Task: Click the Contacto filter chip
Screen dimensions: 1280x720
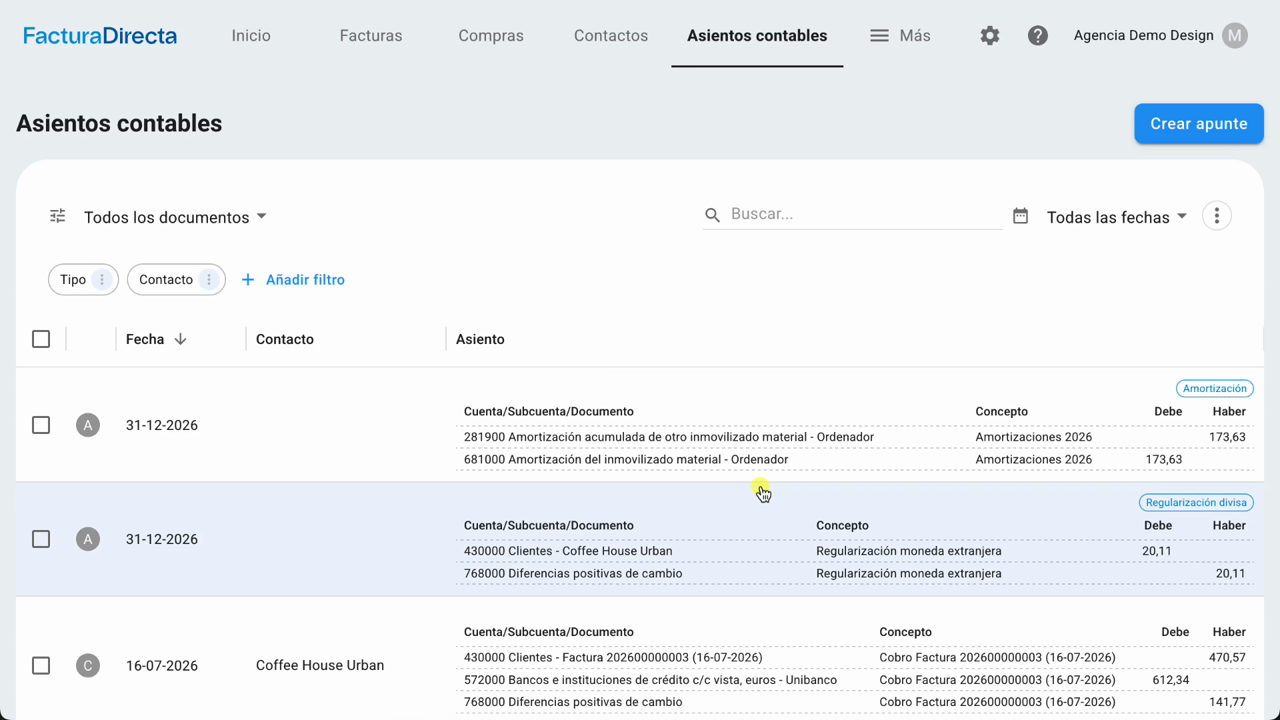Action: (176, 280)
